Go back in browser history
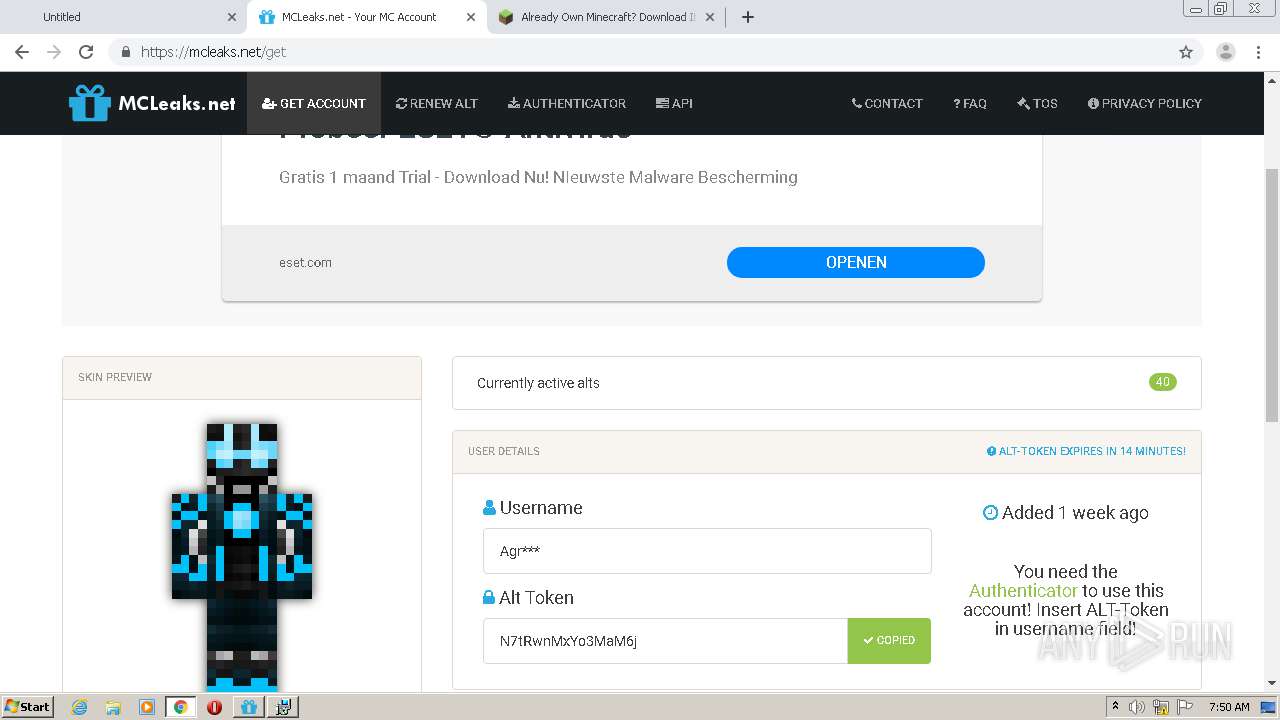The image size is (1280, 720). pyautogui.click(x=22, y=52)
